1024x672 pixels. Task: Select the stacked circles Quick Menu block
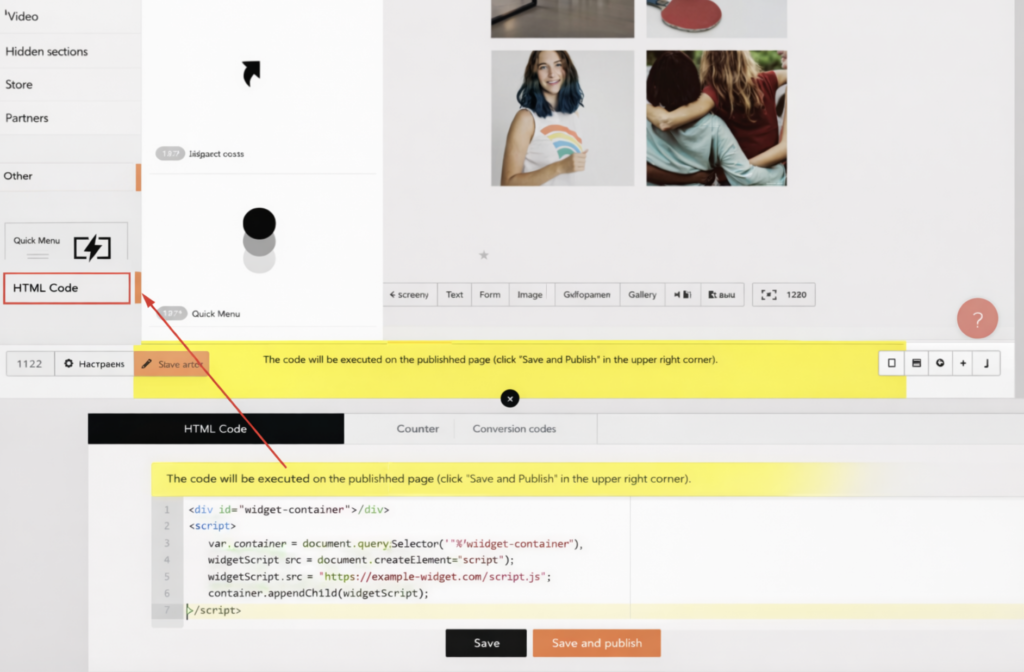[x=259, y=240]
